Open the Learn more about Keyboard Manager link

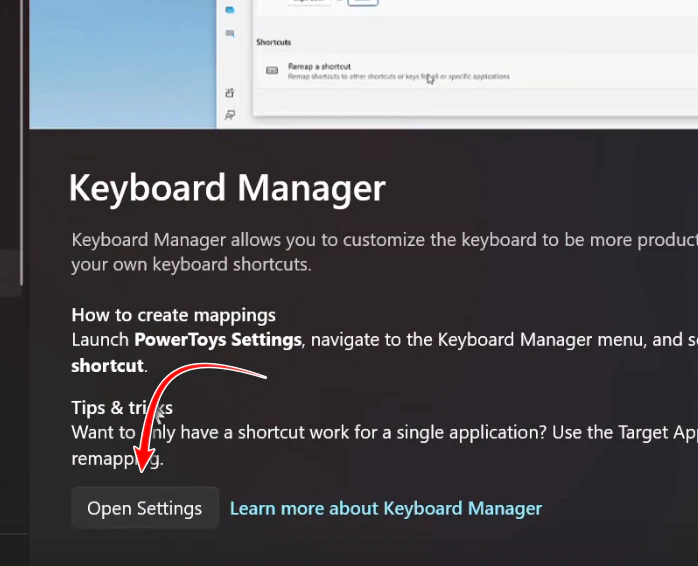(386, 509)
